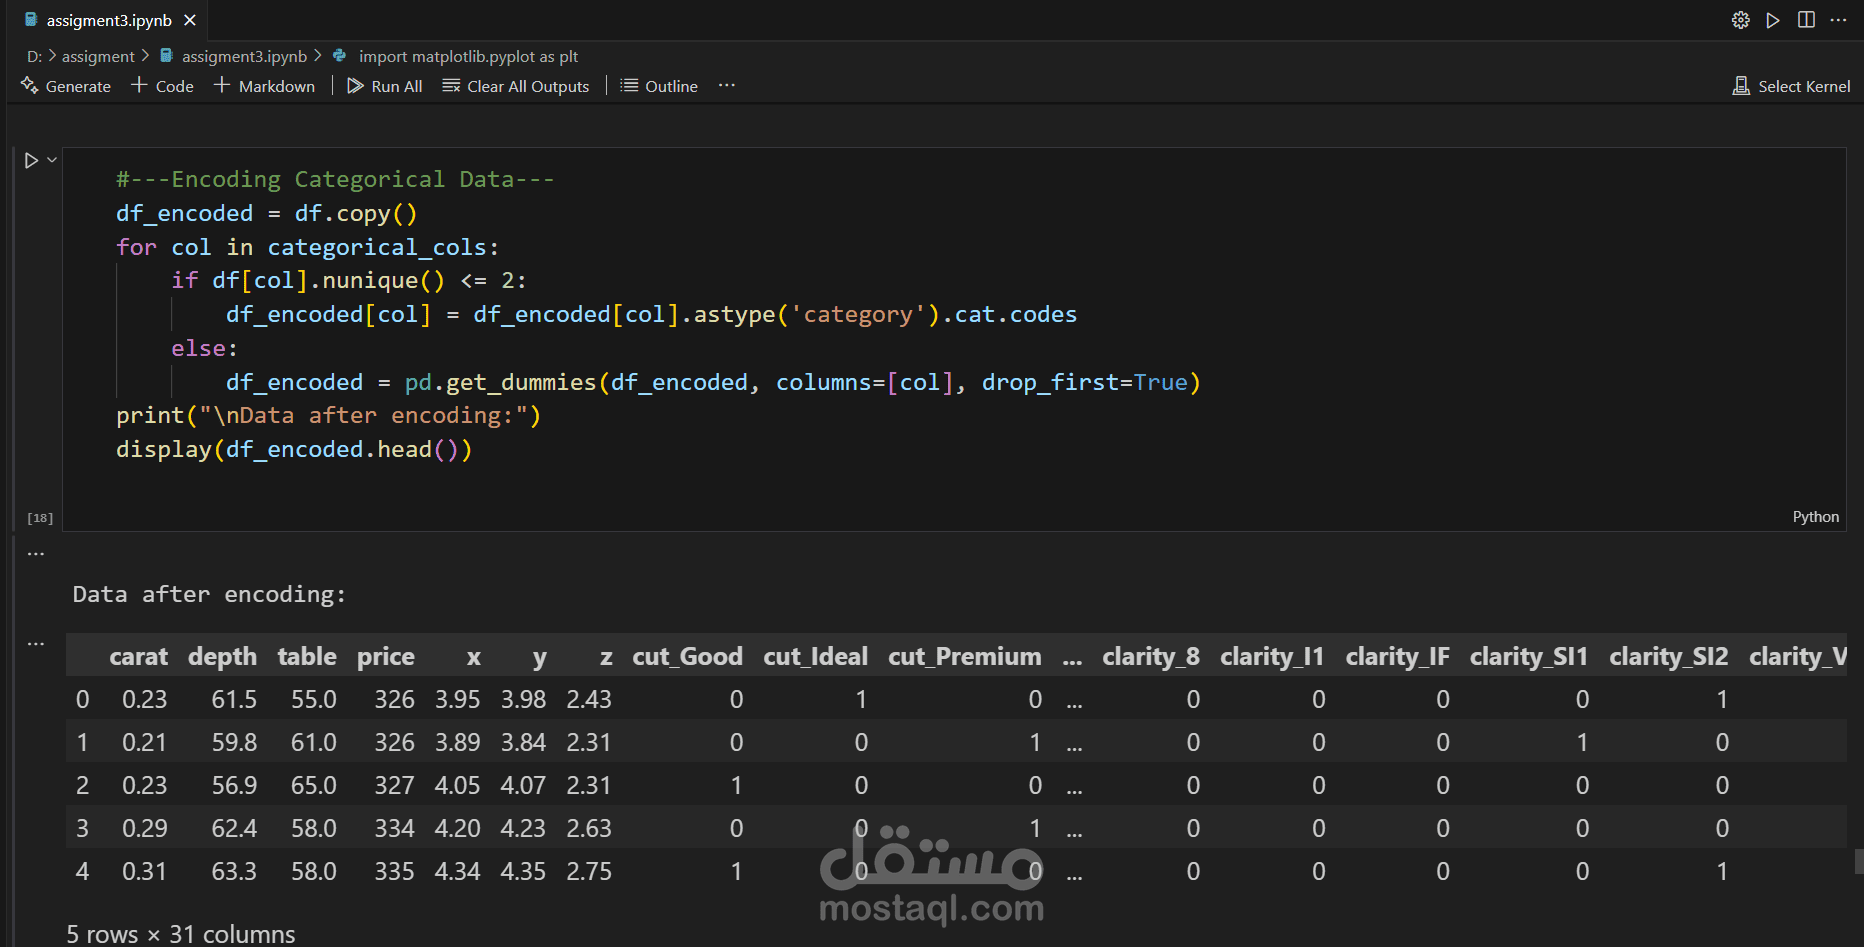Click Select Kernel
This screenshot has height=947, width=1864.
pos(1791,86)
